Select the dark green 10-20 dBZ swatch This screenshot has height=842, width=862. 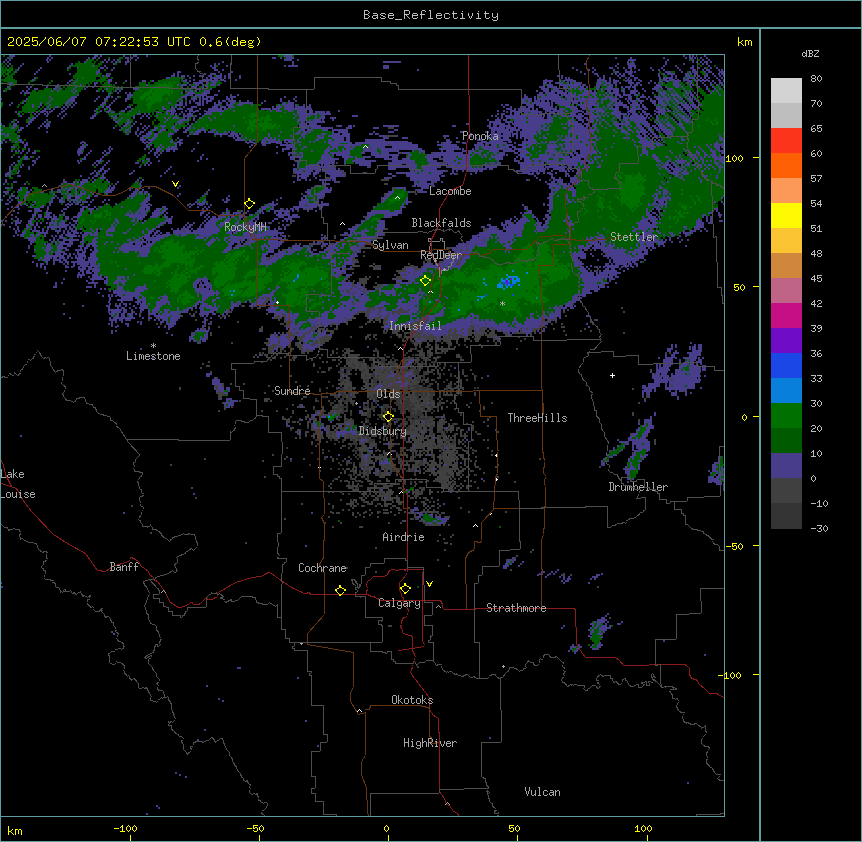pos(786,441)
